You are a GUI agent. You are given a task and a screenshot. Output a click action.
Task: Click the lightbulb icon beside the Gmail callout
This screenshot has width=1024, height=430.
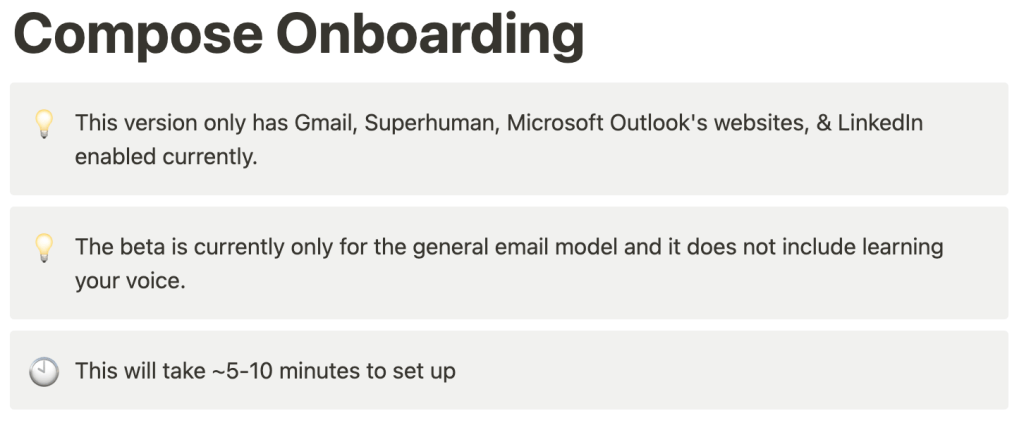(x=43, y=124)
